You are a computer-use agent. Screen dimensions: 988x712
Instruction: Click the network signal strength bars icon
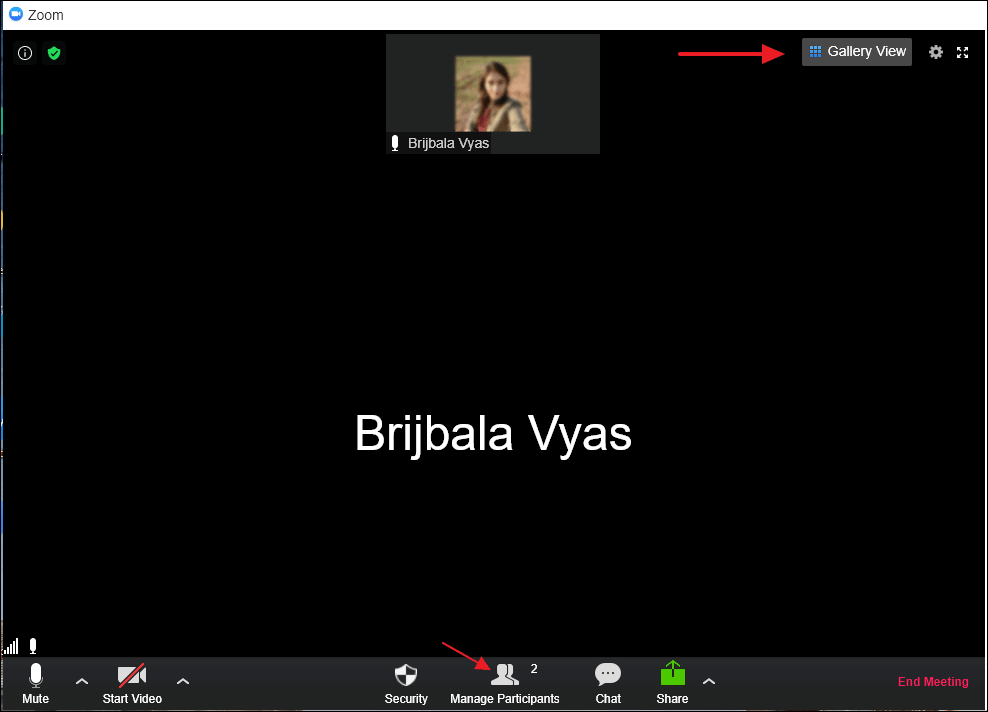(x=11, y=646)
